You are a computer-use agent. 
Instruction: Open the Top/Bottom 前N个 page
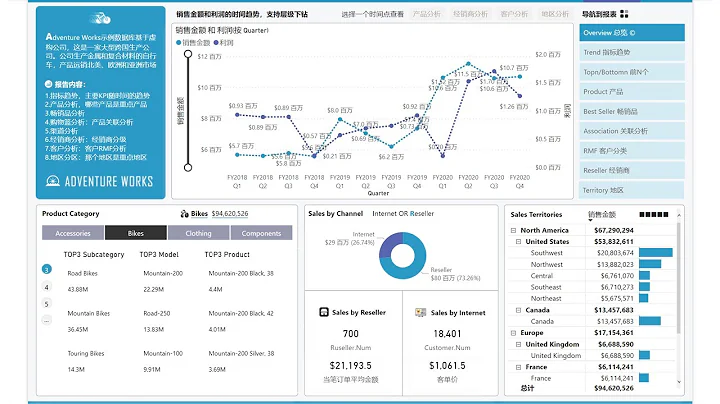tap(632, 72)
